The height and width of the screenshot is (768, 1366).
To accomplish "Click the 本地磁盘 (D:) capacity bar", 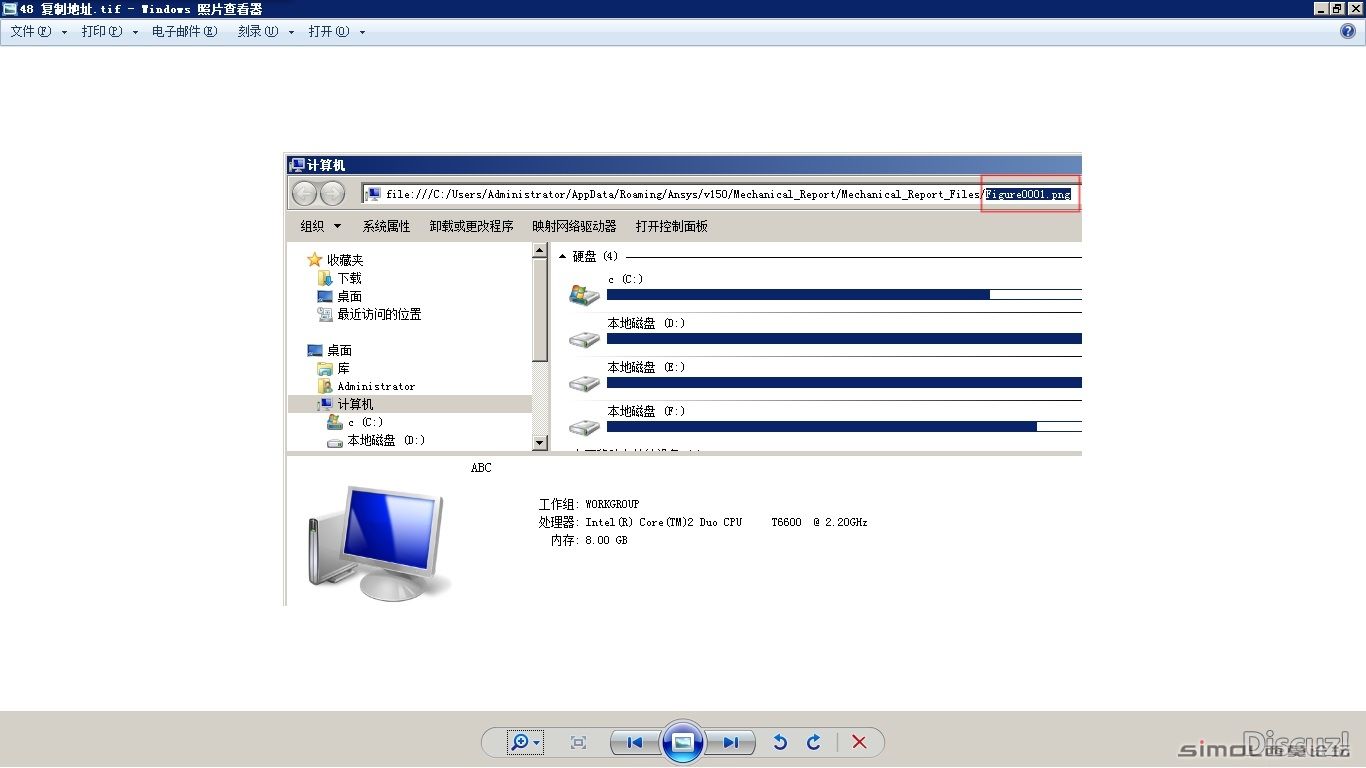I will [844, 338].
